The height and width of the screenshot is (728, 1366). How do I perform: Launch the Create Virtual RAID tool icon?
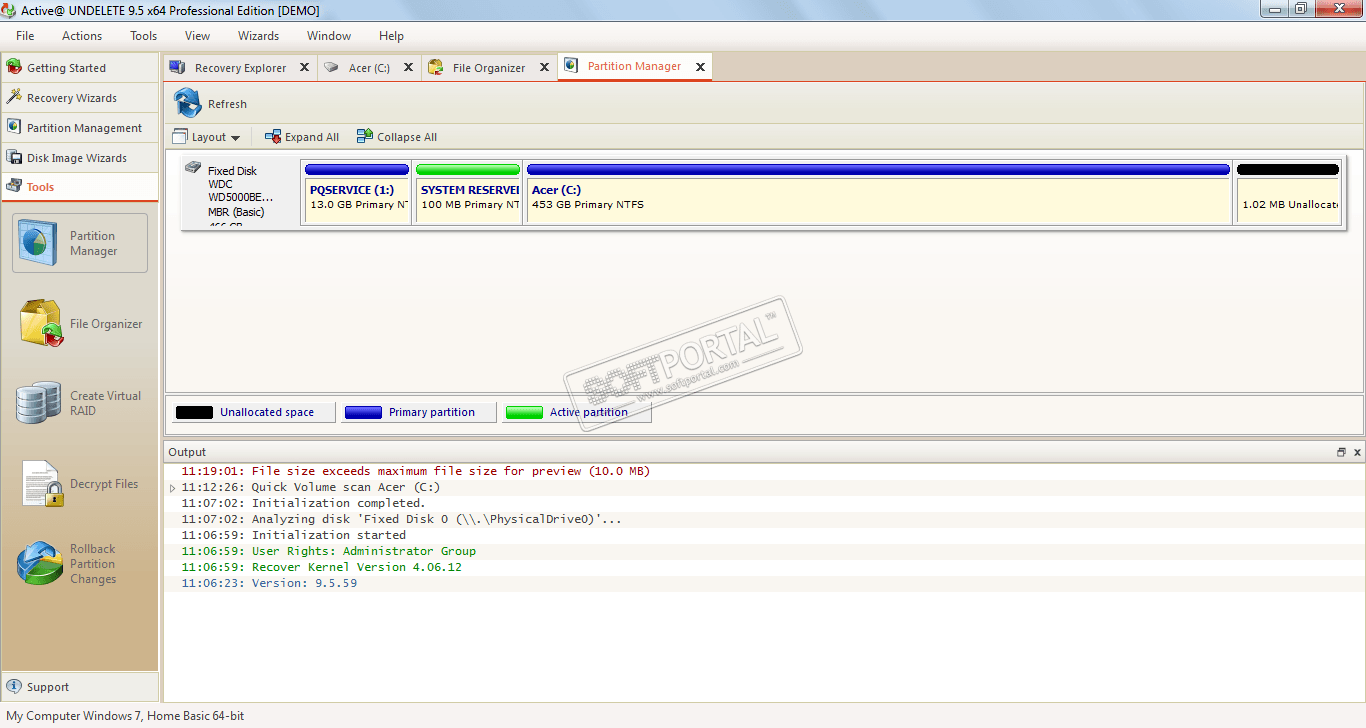pos(39,403)
